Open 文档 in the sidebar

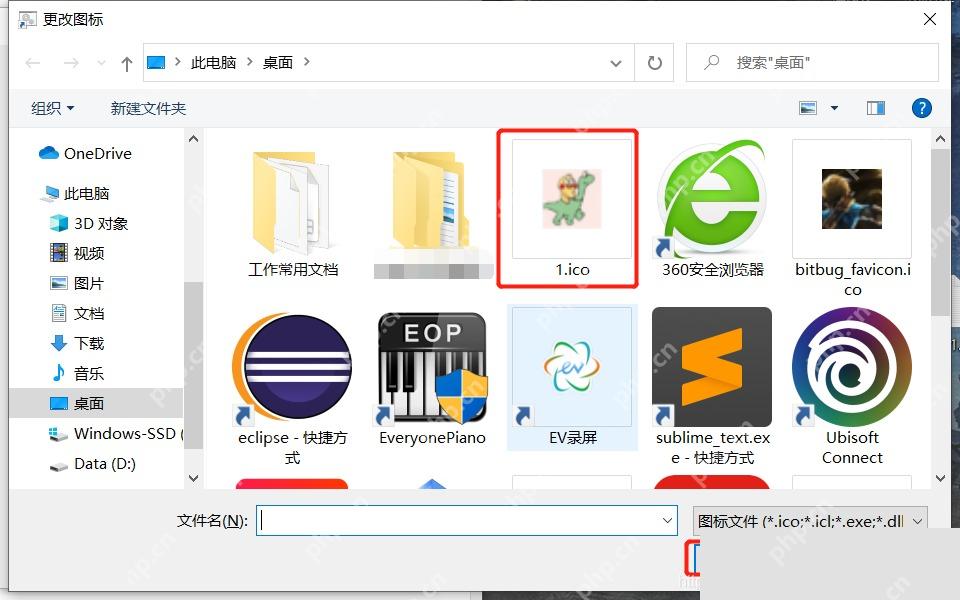(x=77, y=313)
